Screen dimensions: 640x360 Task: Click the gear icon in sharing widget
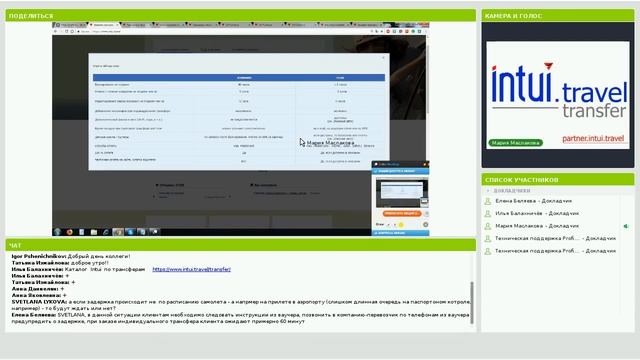click(425, 224)
